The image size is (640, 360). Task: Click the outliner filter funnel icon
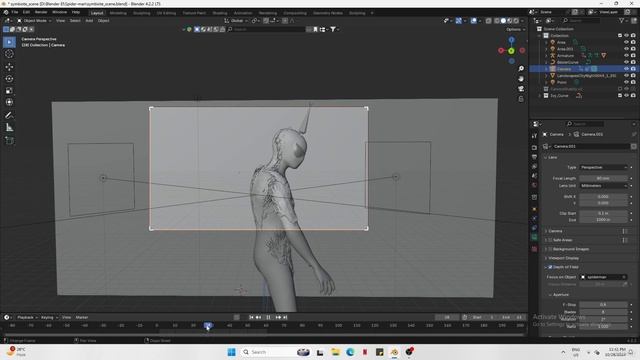[x=621, y=20]
